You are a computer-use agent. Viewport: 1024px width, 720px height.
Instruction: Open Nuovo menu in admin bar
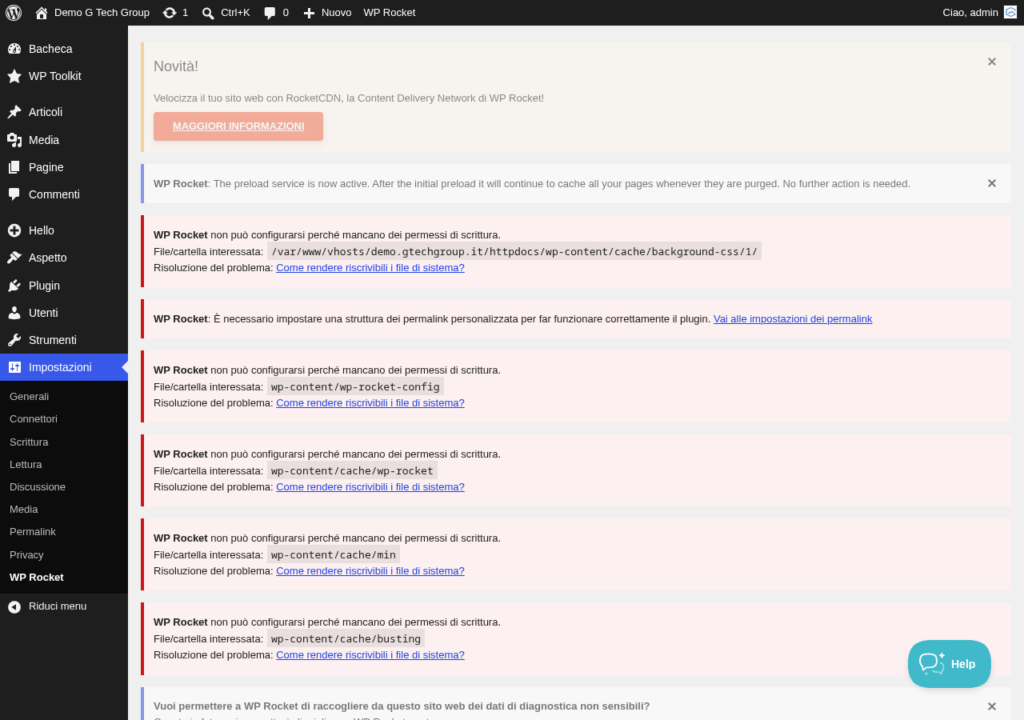327,12
